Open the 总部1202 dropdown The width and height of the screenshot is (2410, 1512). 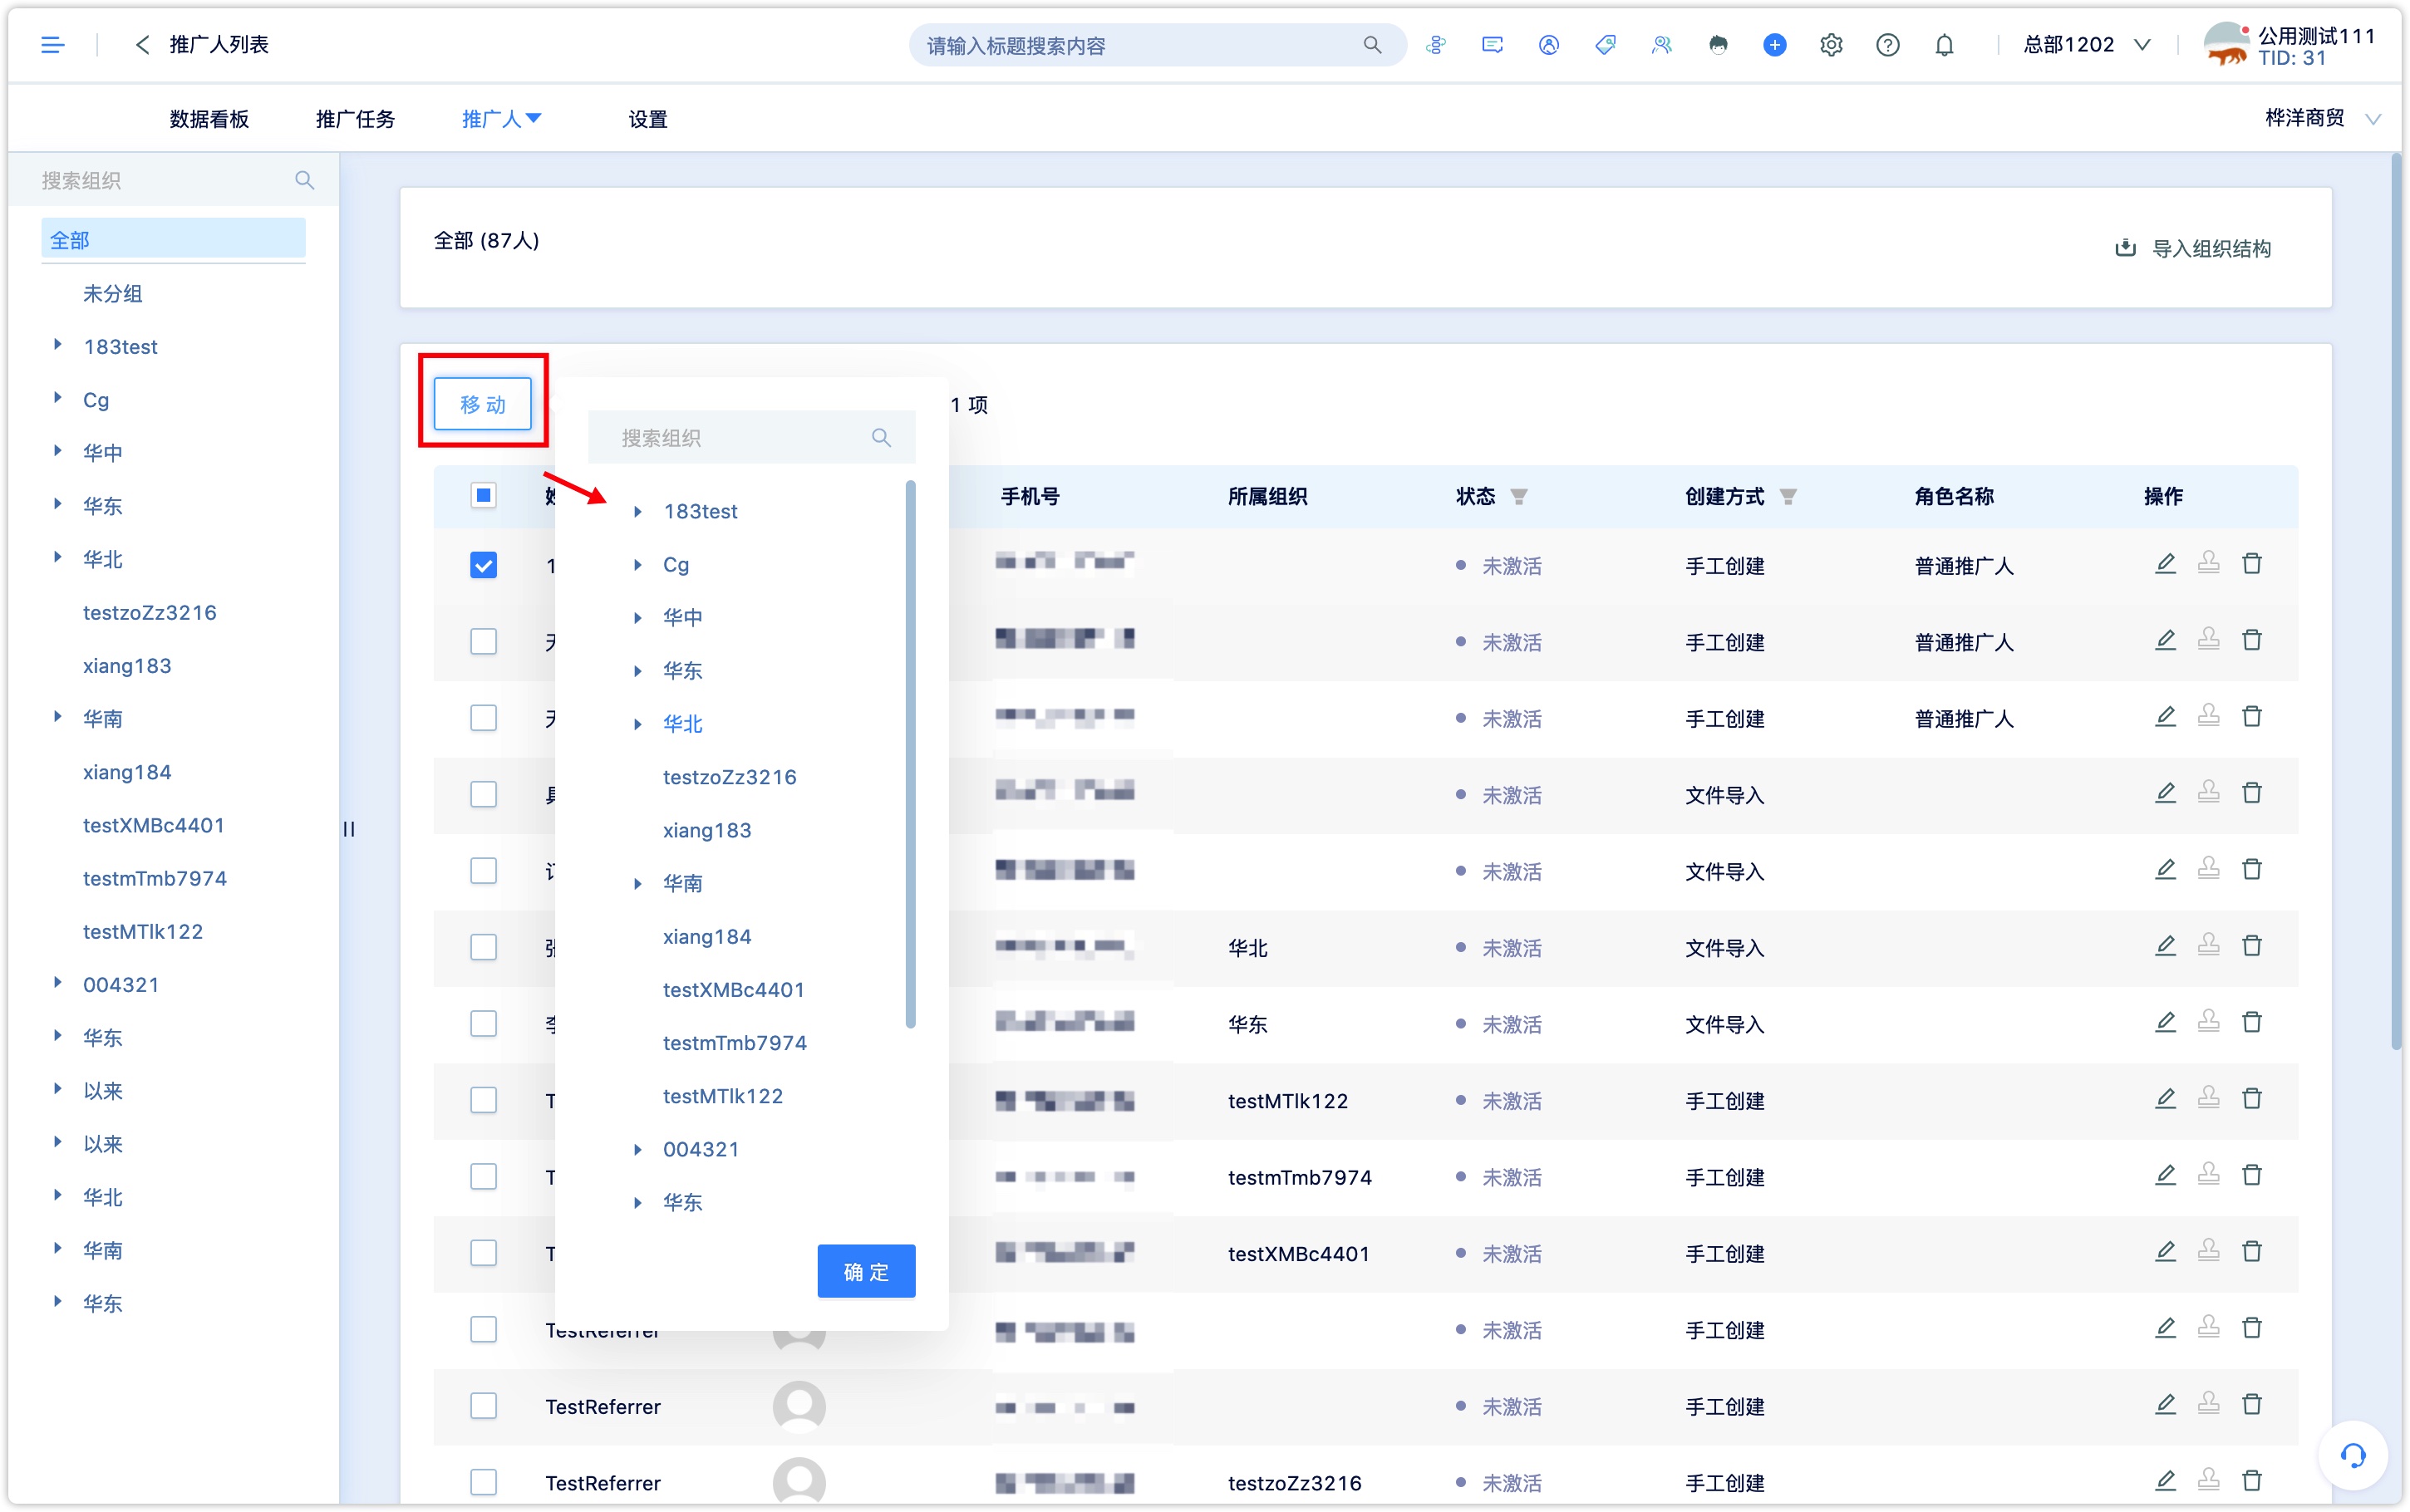[2087, 45]
